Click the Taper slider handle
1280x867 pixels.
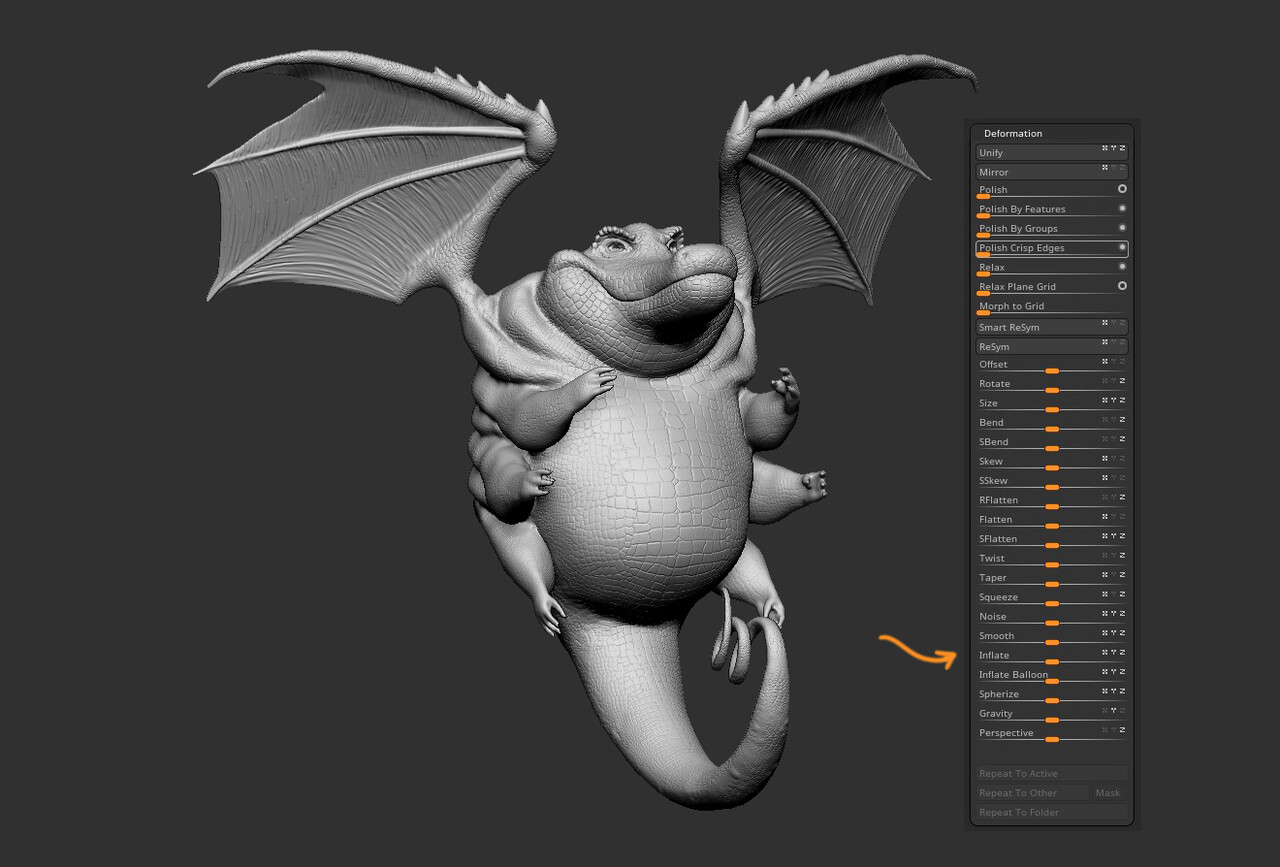[x=1052, y=584]
